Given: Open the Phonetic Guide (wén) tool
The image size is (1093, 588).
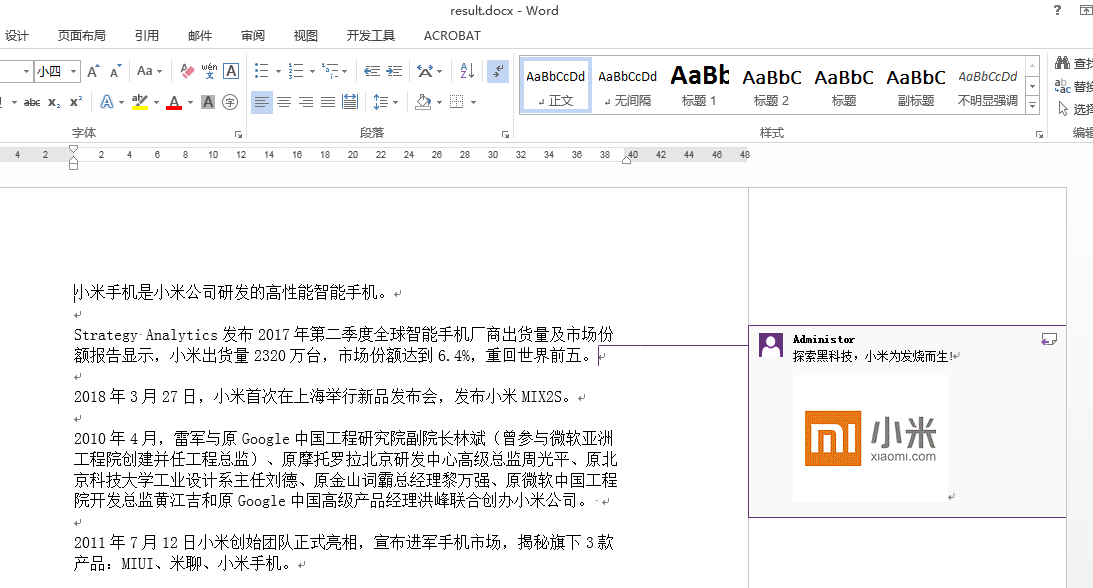Looking at the screenshot, I should click(x=209, y=71).
